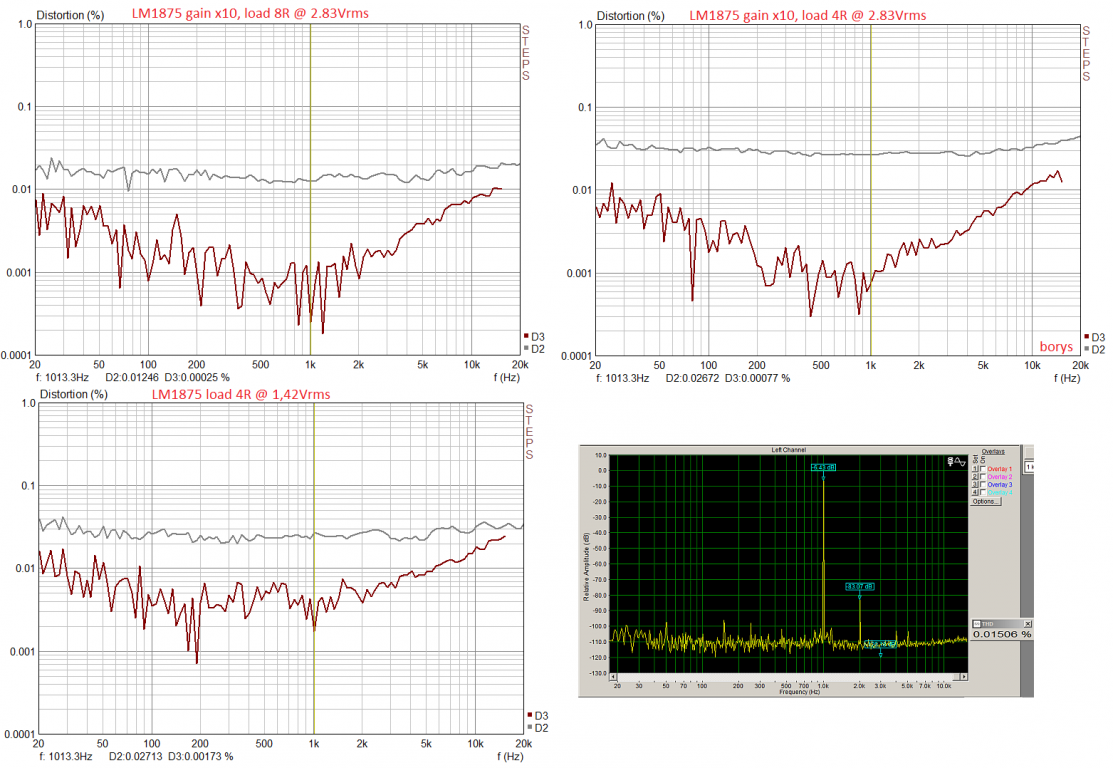Image resolution: width=1113 pixels, height=768 pixels.
Task: Click the 0.01506 % THD value
Action: click(1002, 634)
